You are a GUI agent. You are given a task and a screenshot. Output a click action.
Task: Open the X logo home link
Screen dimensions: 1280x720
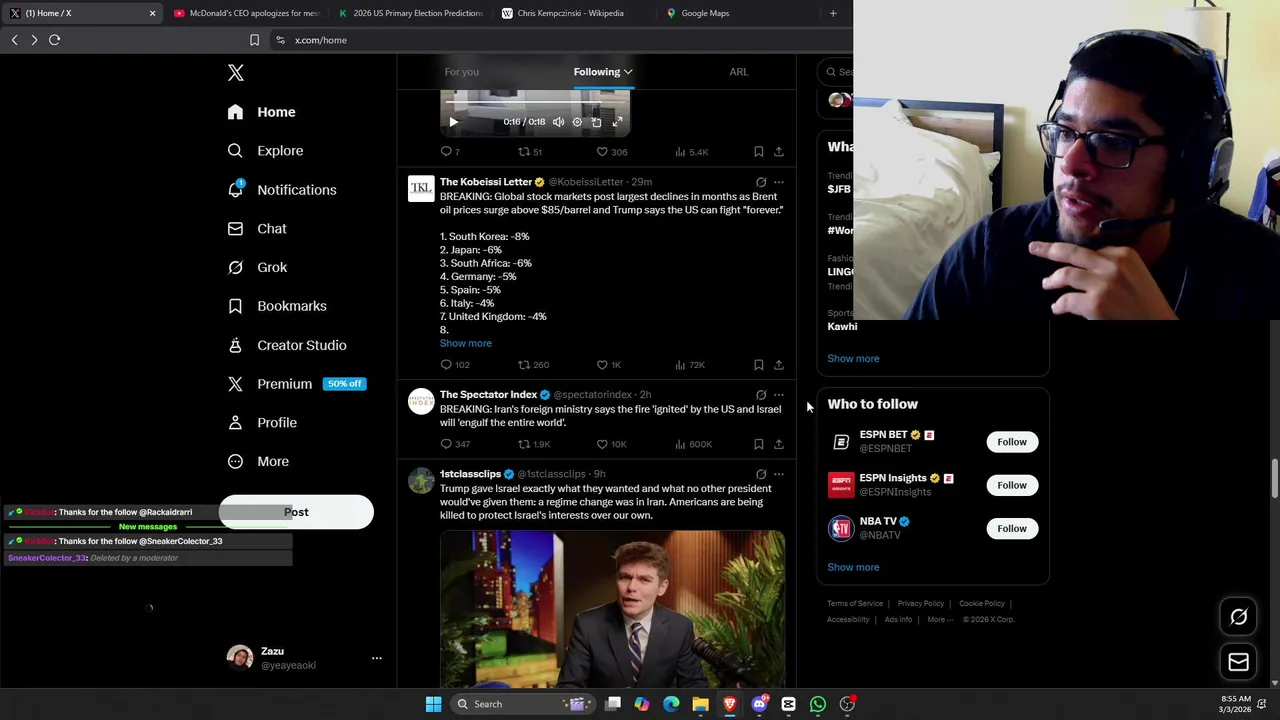tap(236, 73)
